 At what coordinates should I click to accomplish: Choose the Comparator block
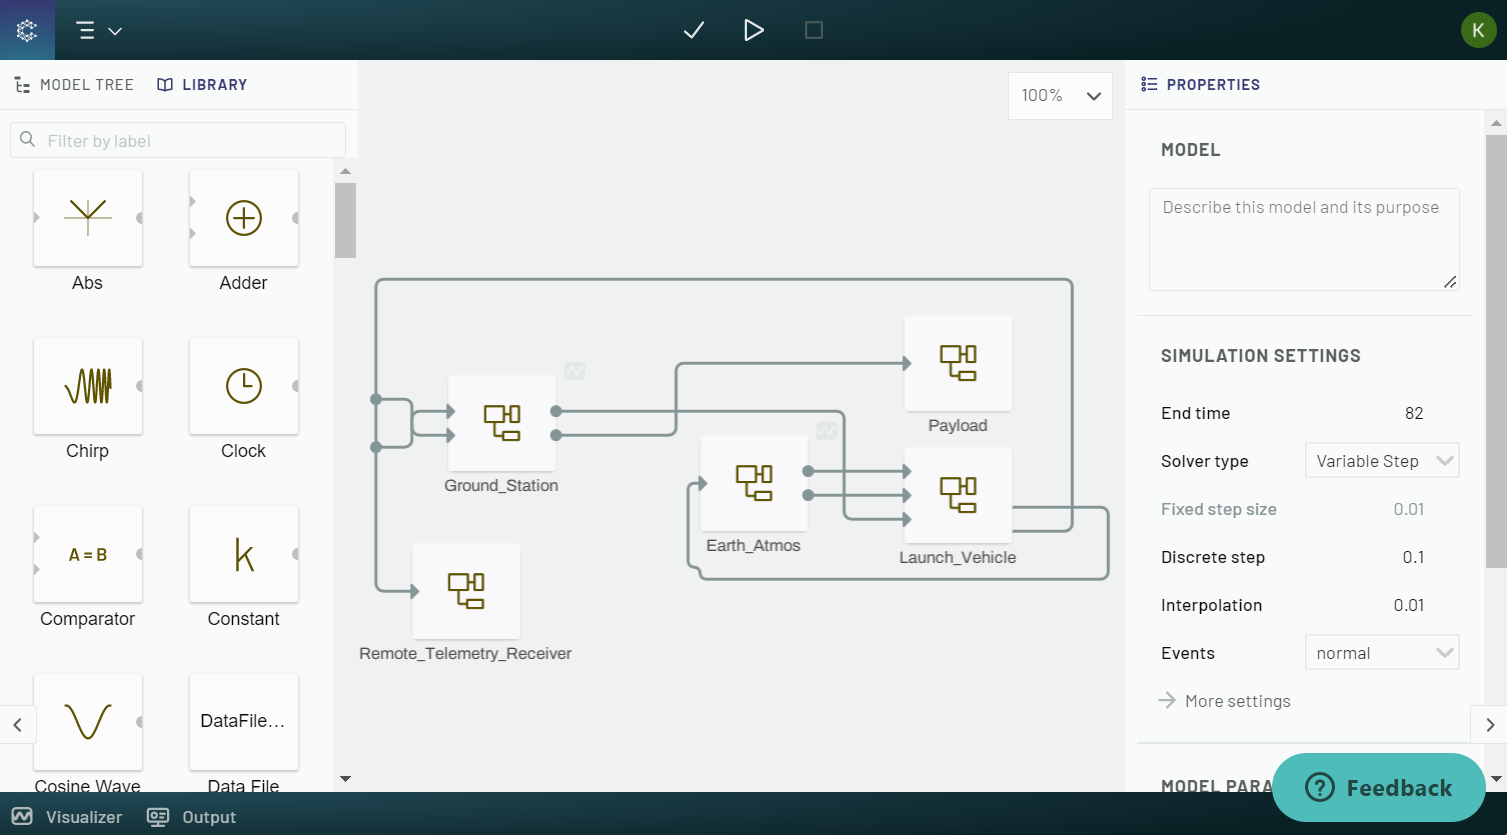pyautogui.click(x=87, y=554)
